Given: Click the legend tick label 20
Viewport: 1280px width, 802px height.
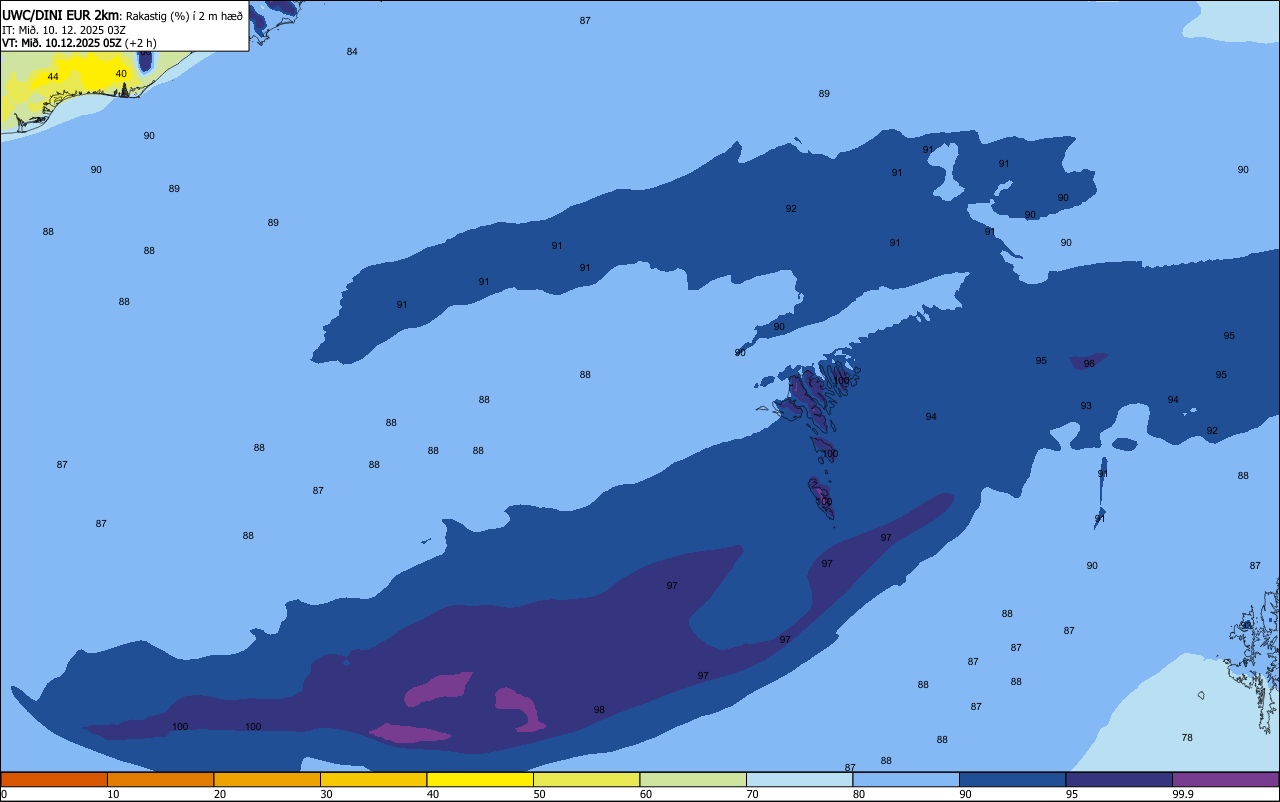Looking at the screenshot, I should coord(220,794).
